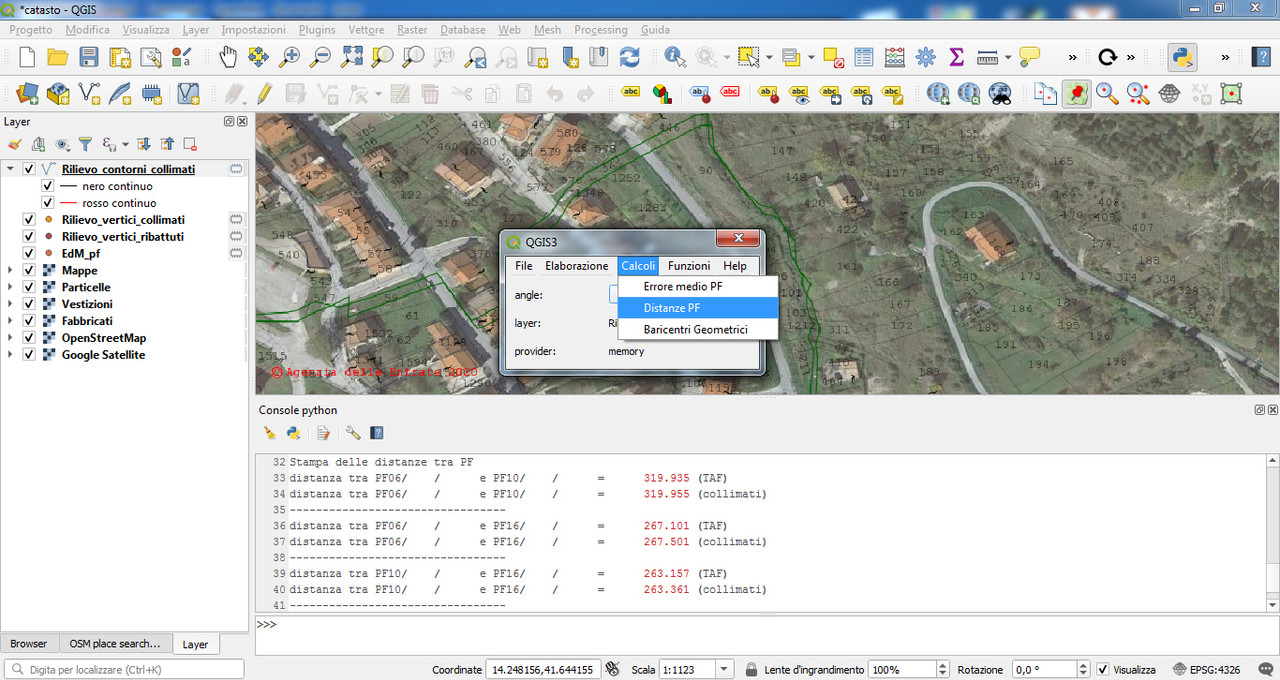Click the filter legend funnel icon in Layer panel

(86, 144)
